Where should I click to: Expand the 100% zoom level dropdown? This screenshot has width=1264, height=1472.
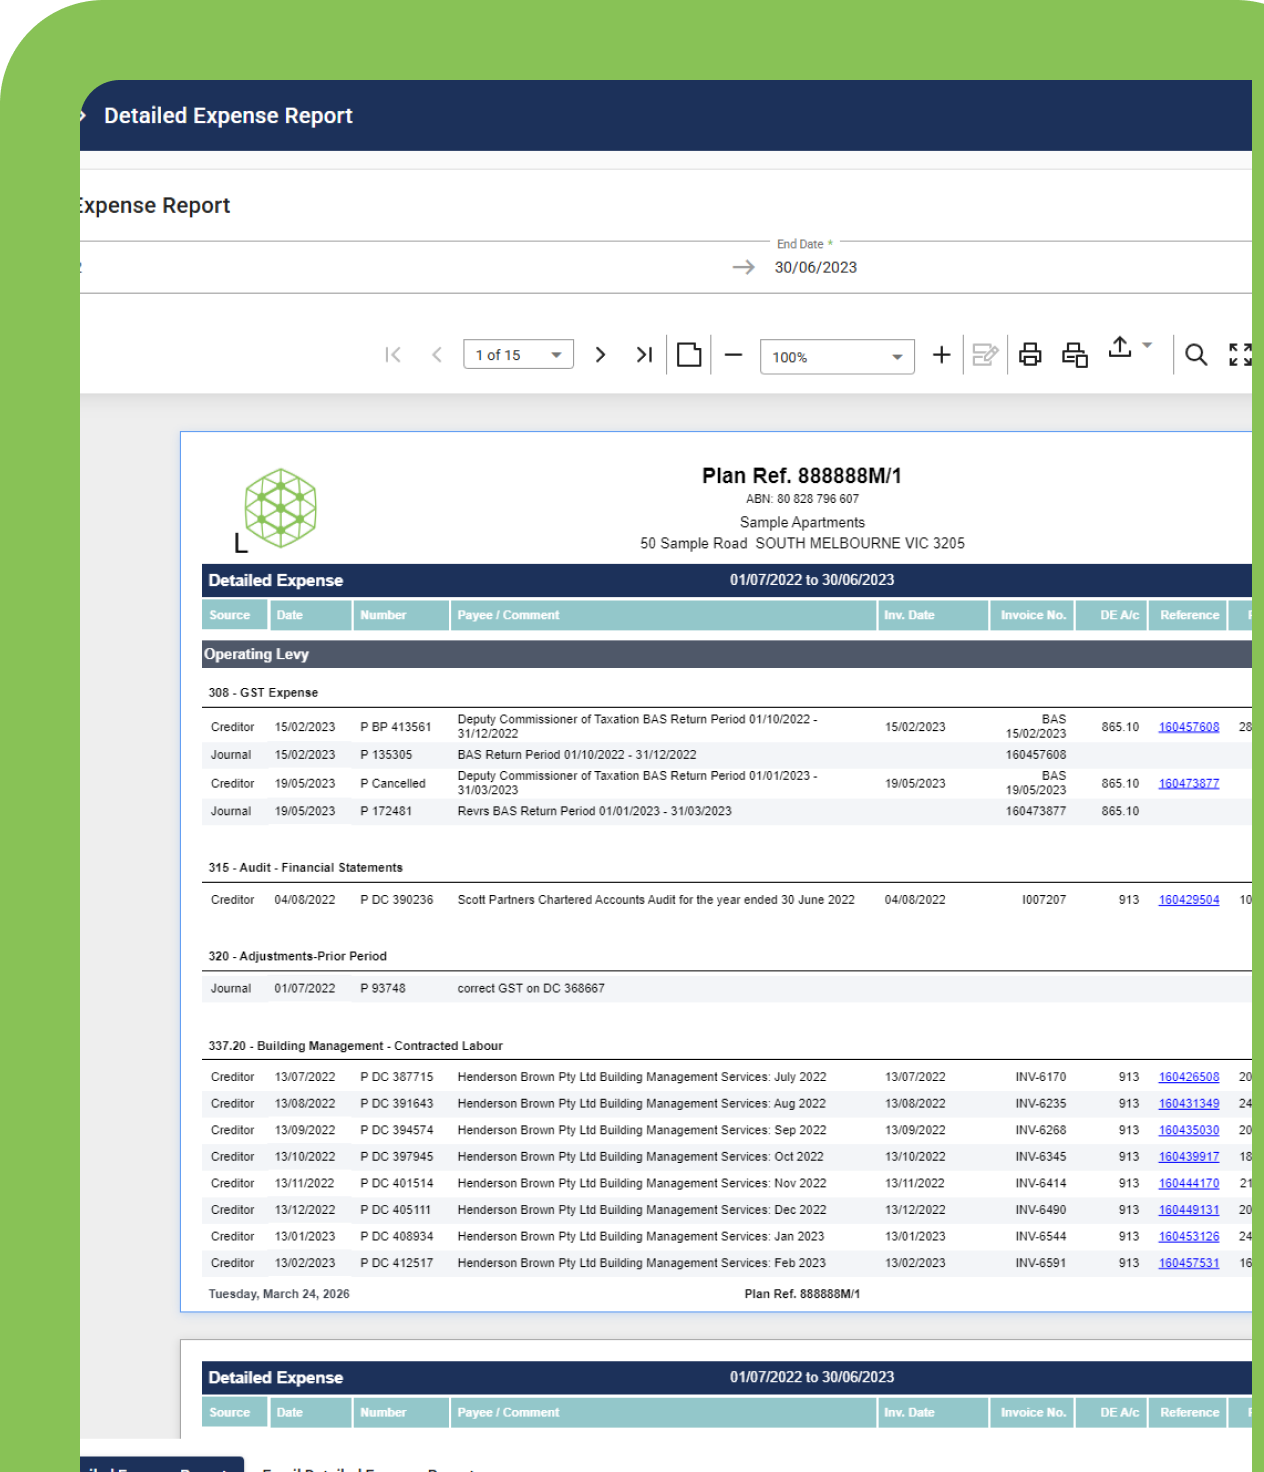pos(897,357)
